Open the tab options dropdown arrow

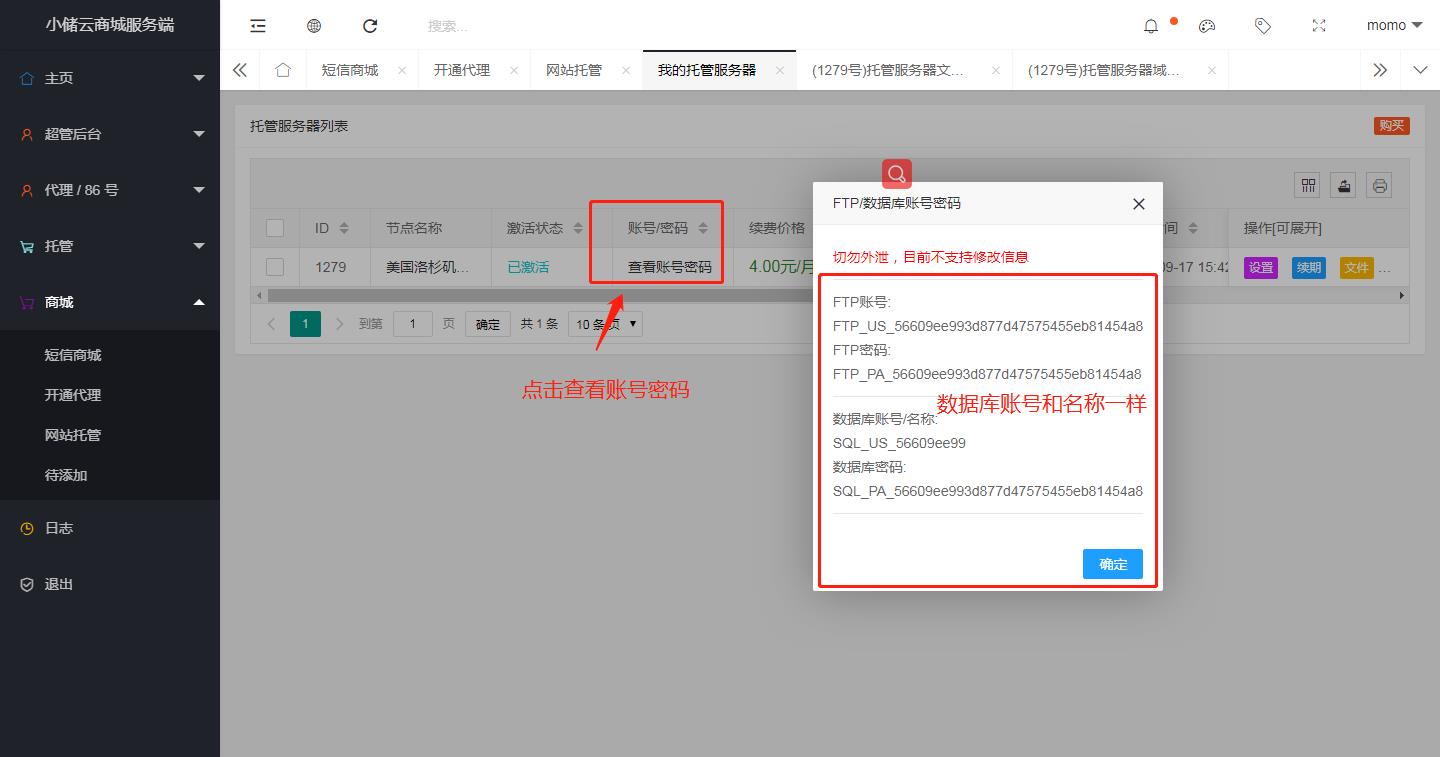click(x=1420, y=70)
